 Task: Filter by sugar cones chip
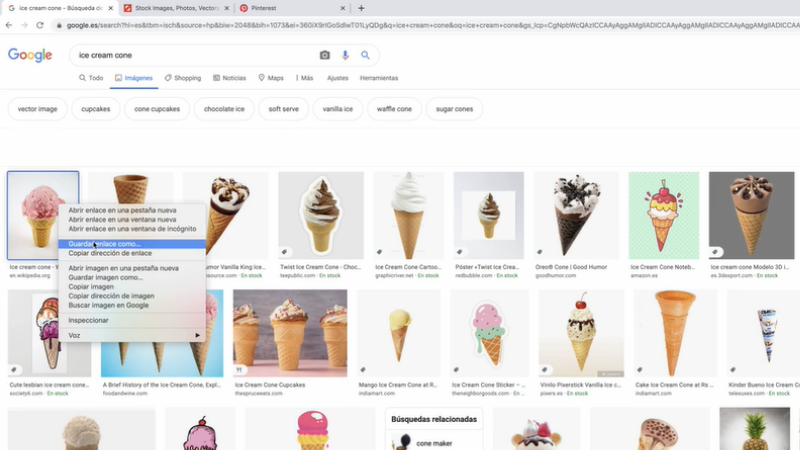coord(454,109)
